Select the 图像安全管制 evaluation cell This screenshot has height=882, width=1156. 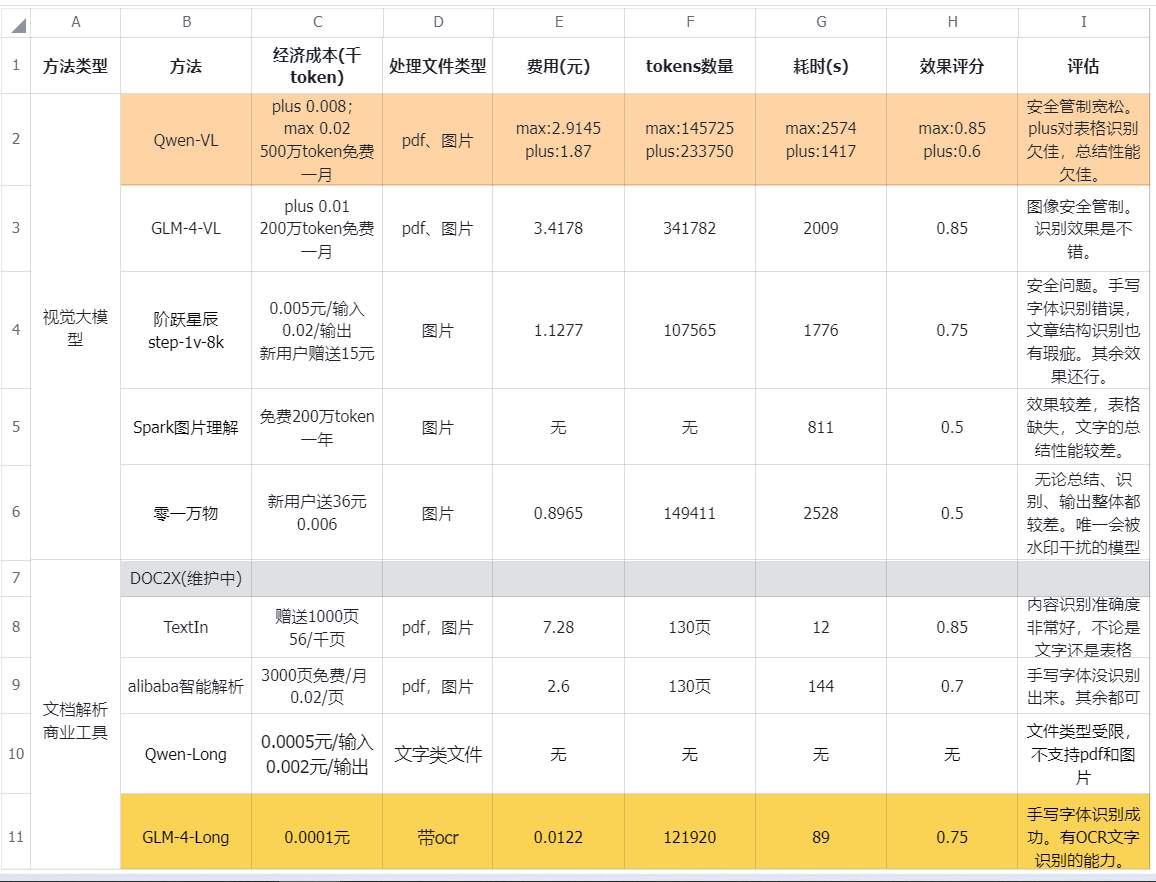[x=1083, y=229]
